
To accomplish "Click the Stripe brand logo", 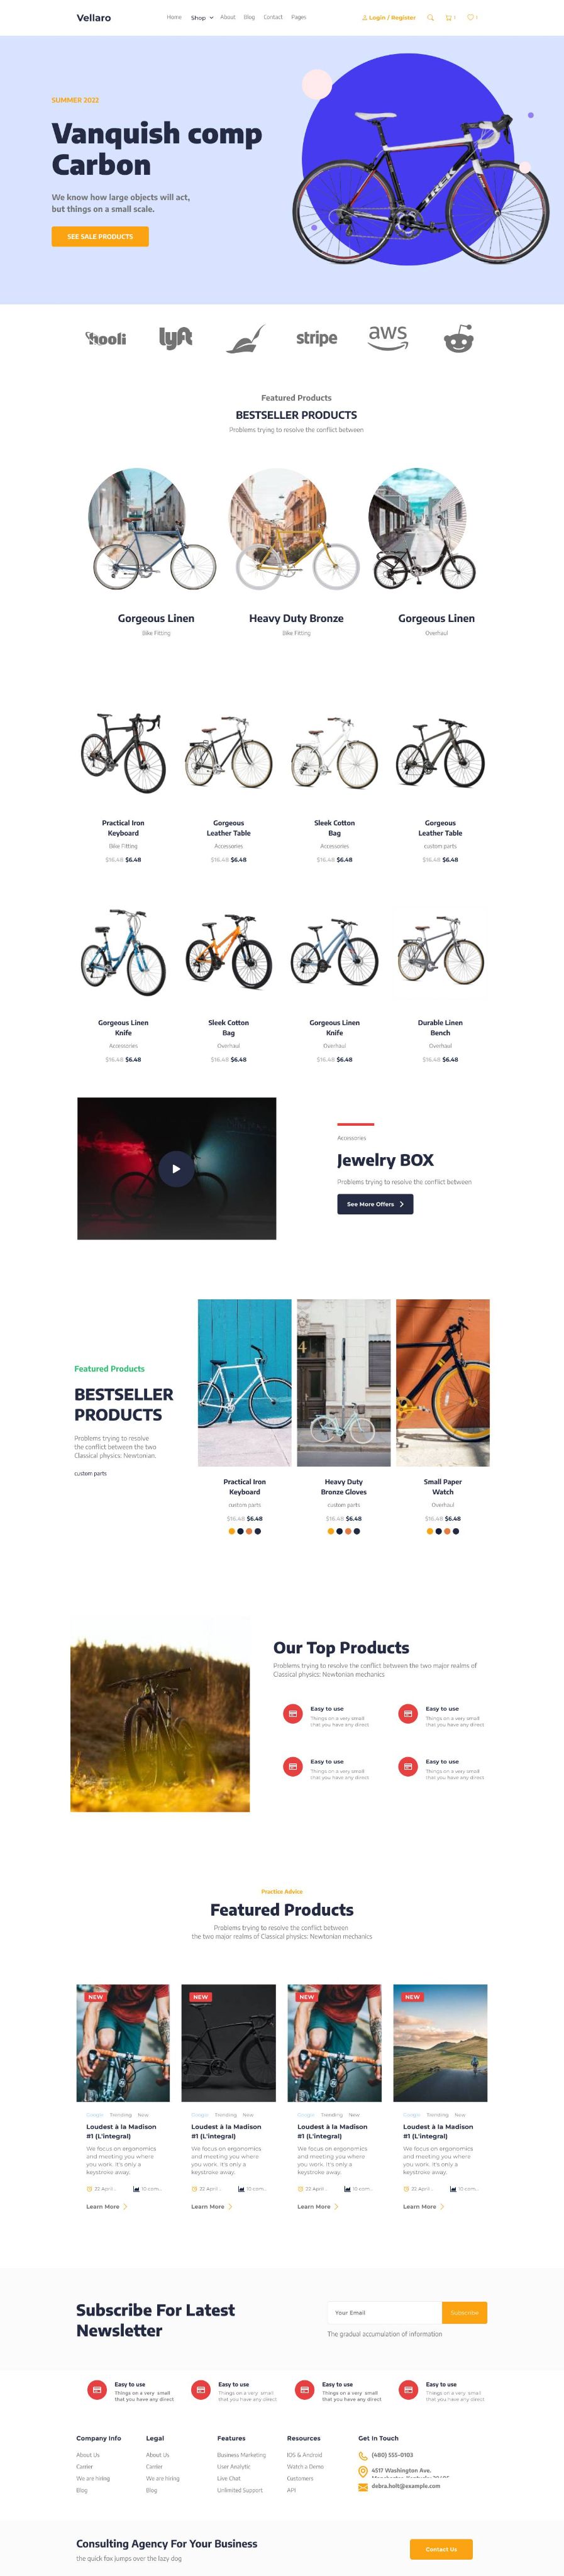I will coord(316,338).
